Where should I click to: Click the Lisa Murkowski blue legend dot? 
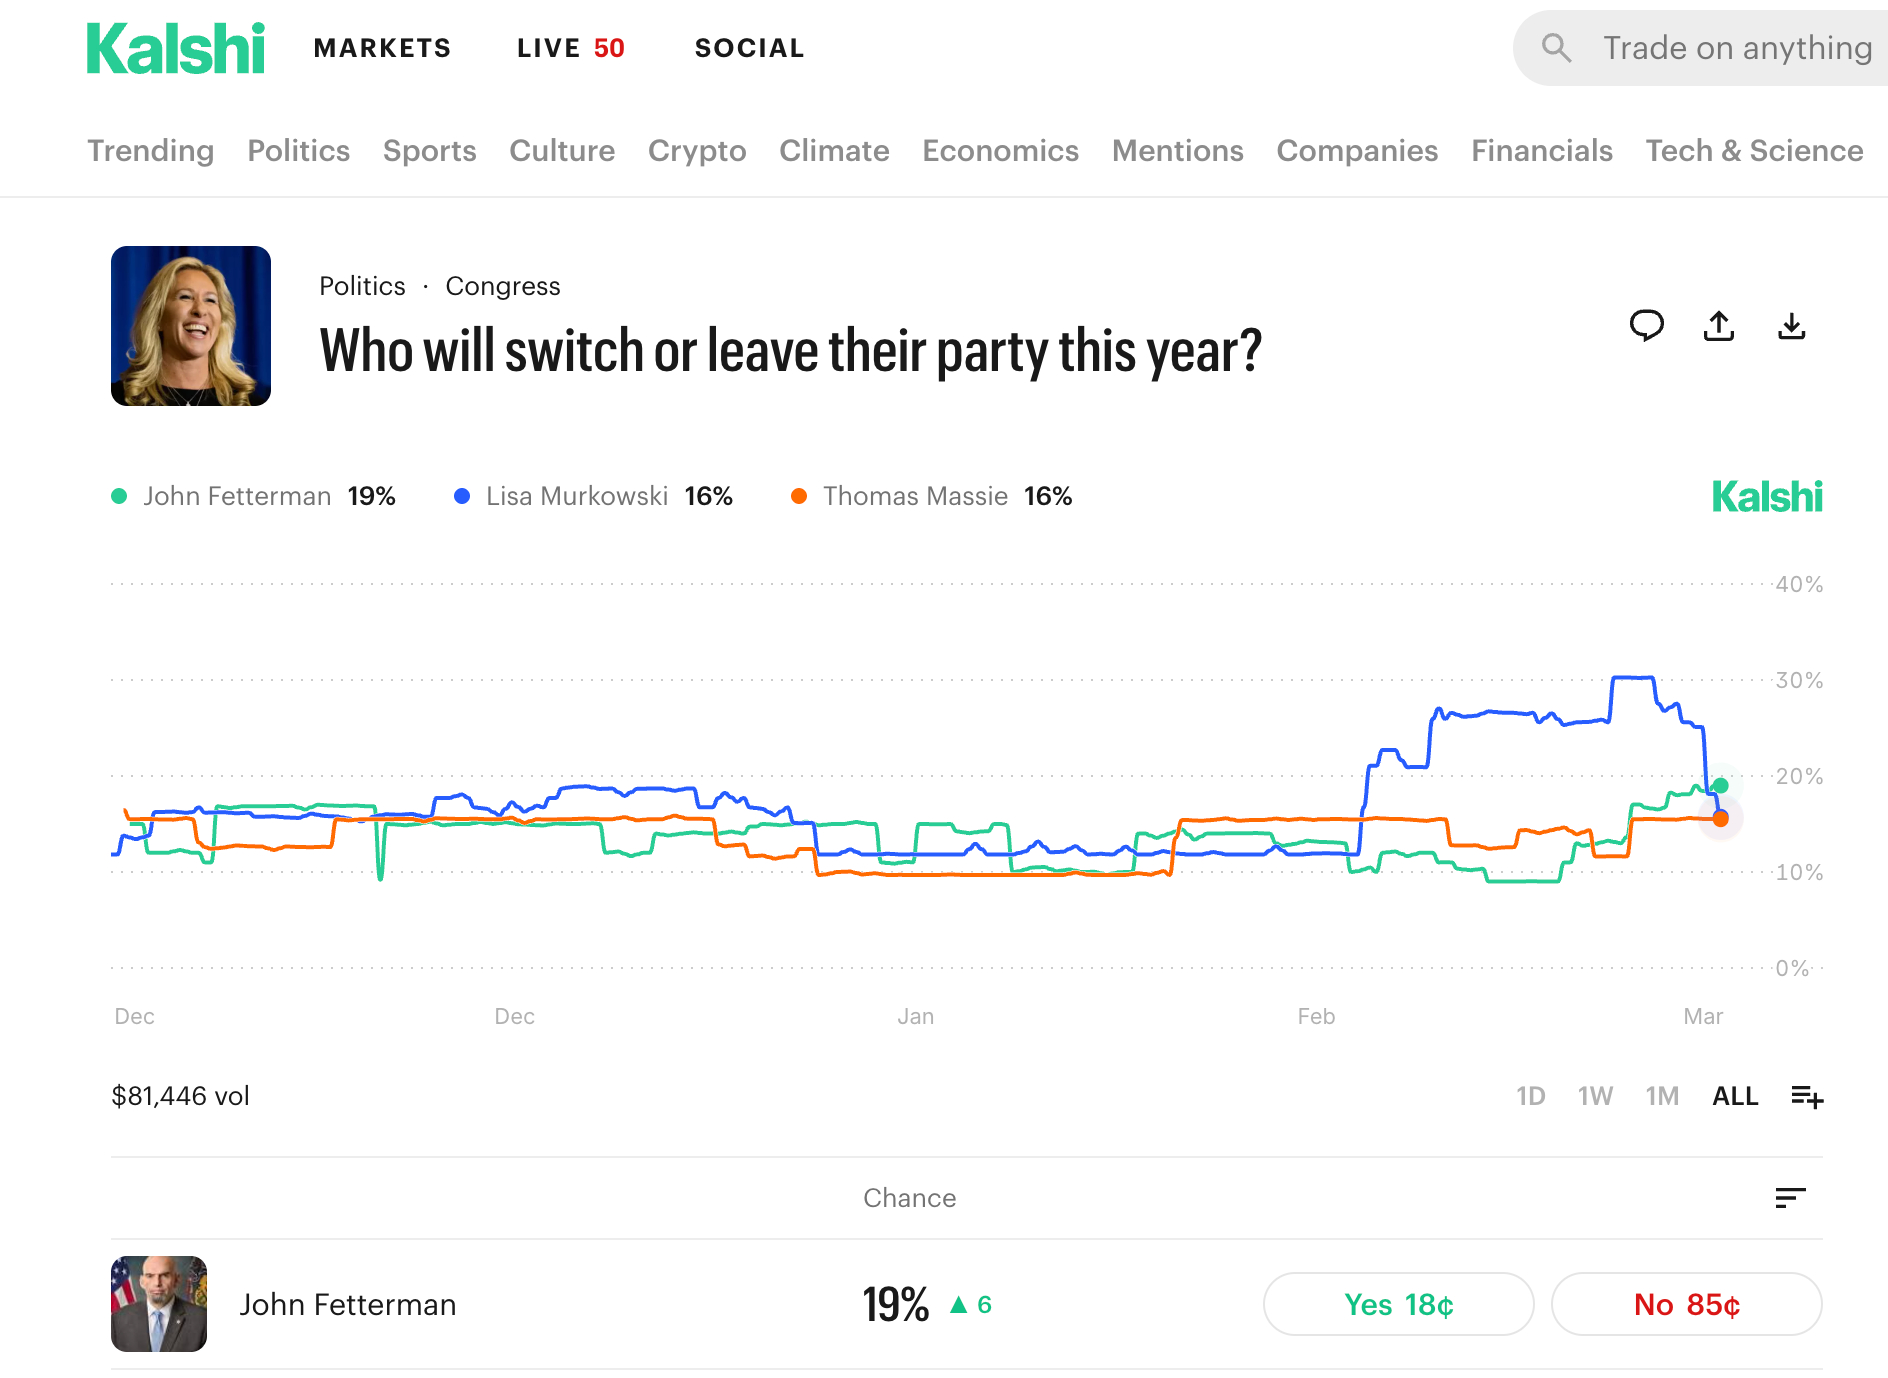pos(462,497)
